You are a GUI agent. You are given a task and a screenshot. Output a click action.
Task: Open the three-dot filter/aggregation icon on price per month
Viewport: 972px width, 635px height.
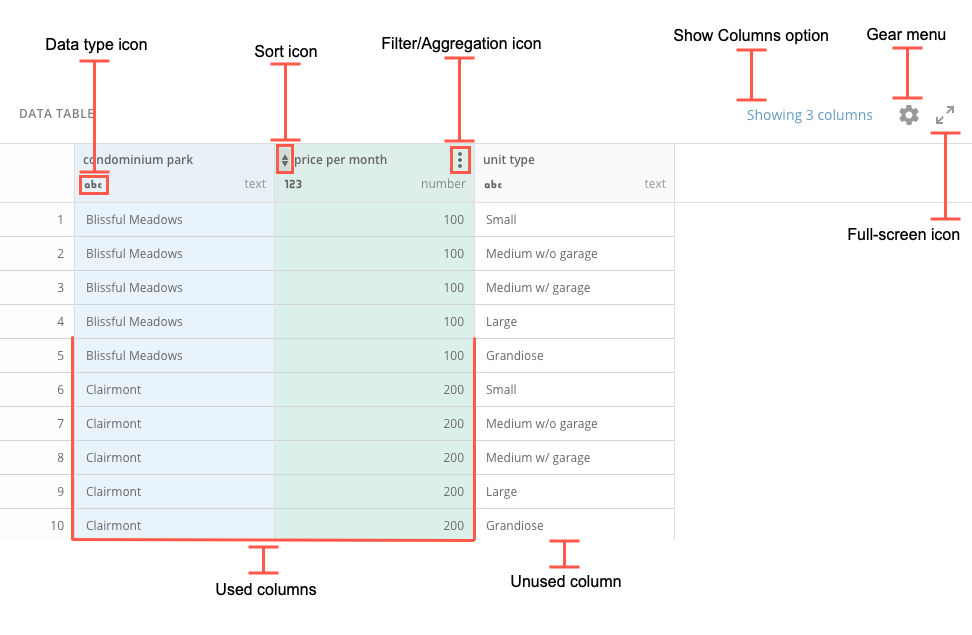click(459, 159)
